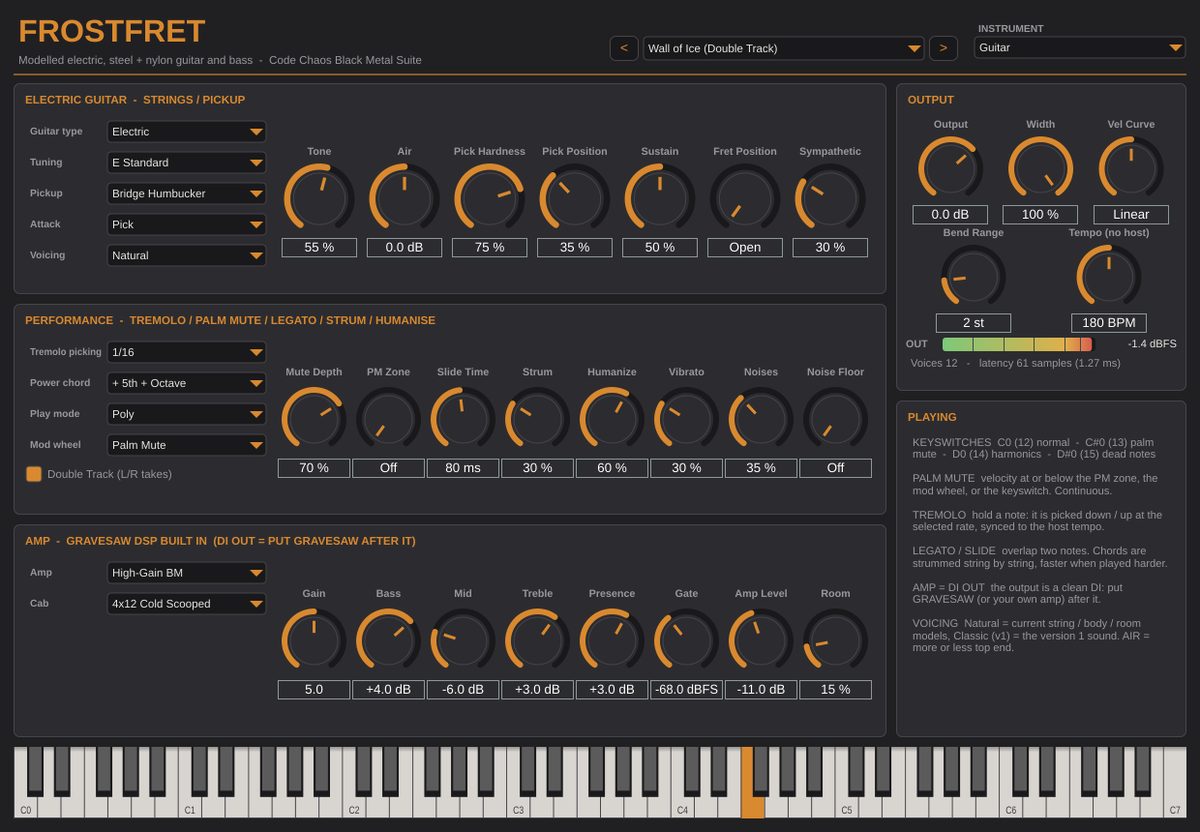The height and width of the screenshot is (832, 1200).
Task: Open the Voicing dropdown
Action: coord(187,255)
